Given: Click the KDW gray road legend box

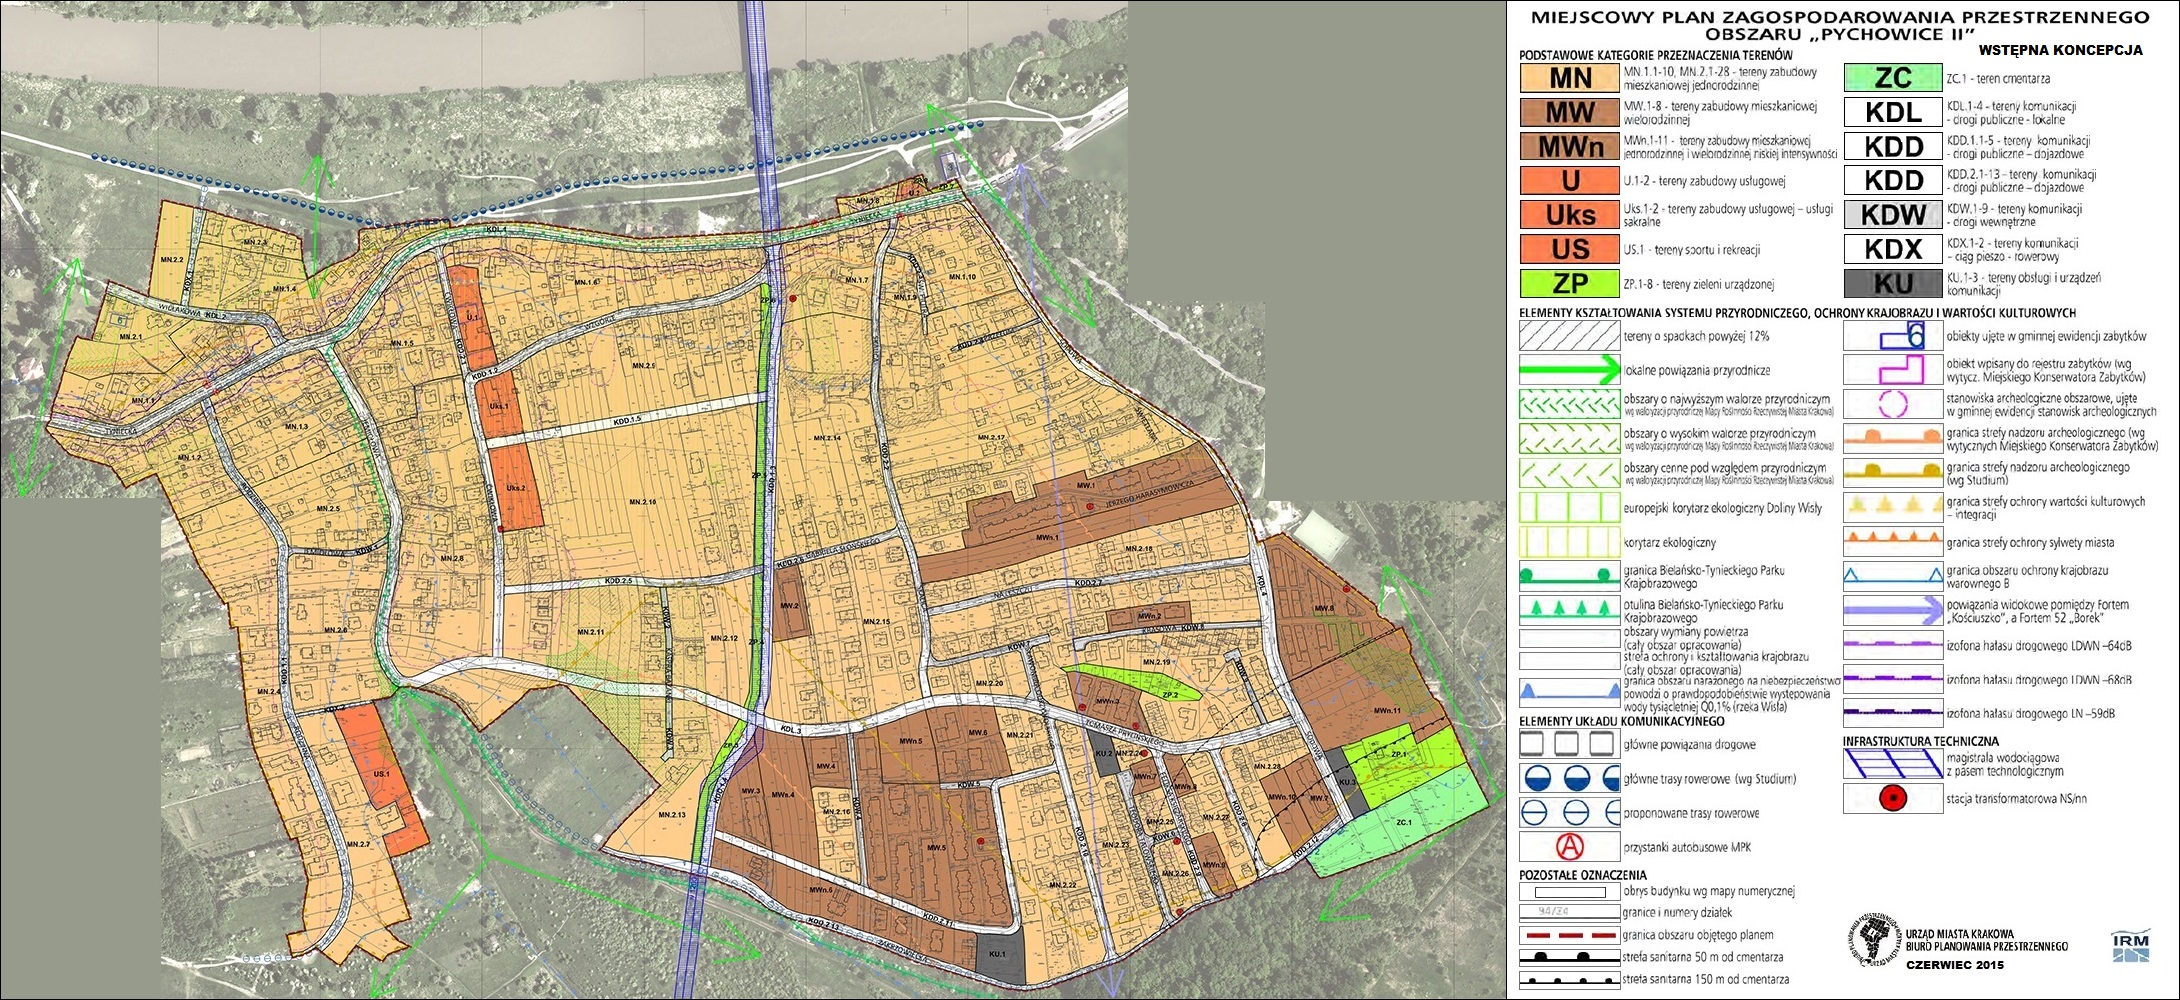Looking at the screenshot, I should tap(1893, 215).
